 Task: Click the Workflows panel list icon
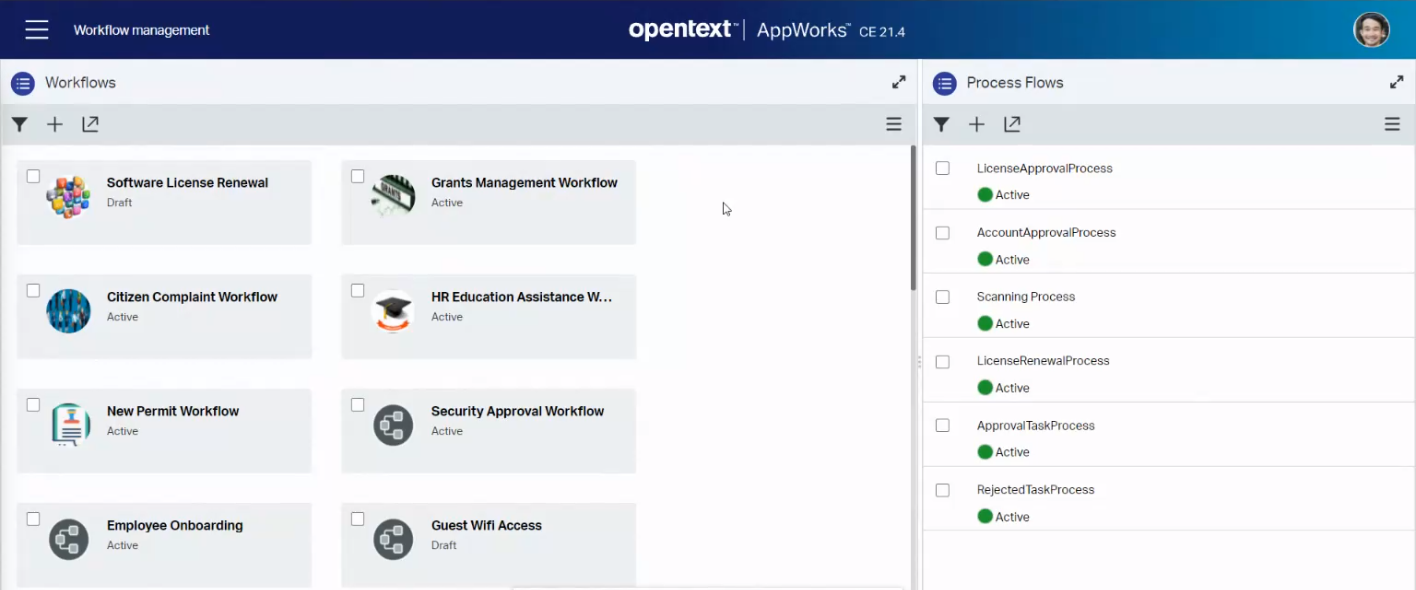click(x=23, y=83)
